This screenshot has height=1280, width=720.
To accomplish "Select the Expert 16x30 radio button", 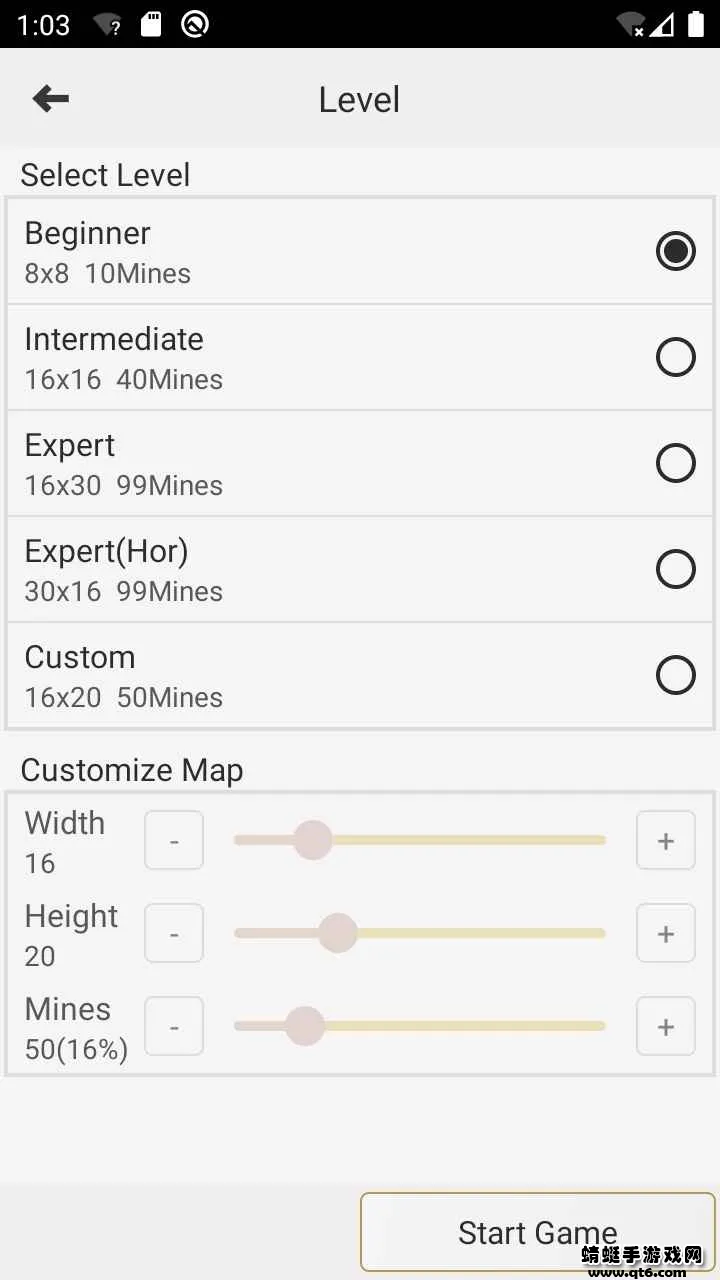I will 675,463.
